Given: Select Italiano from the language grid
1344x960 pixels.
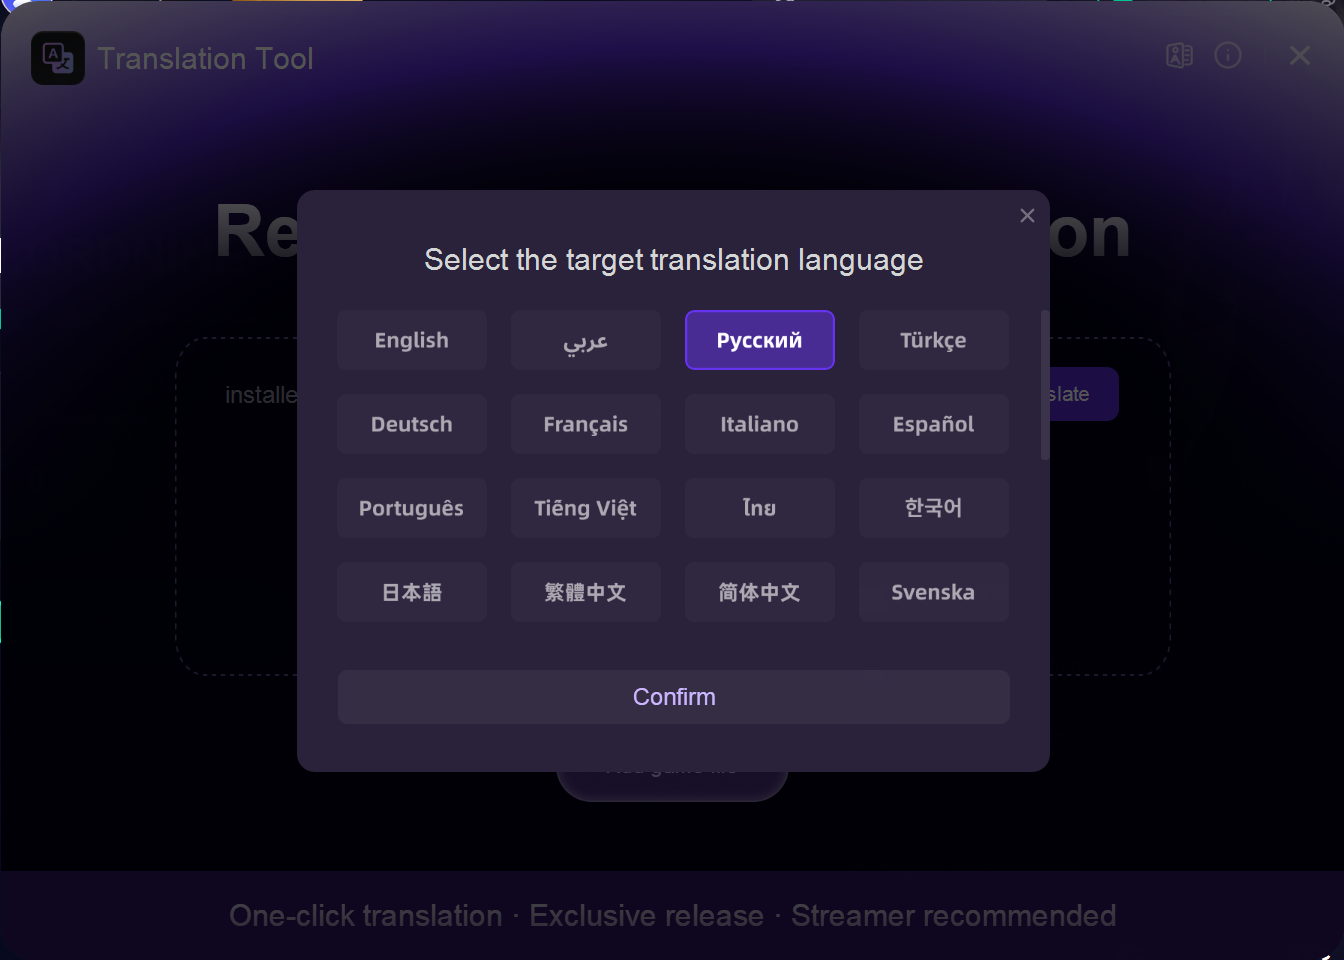Looking at the screenshot, I should (759, 424).
